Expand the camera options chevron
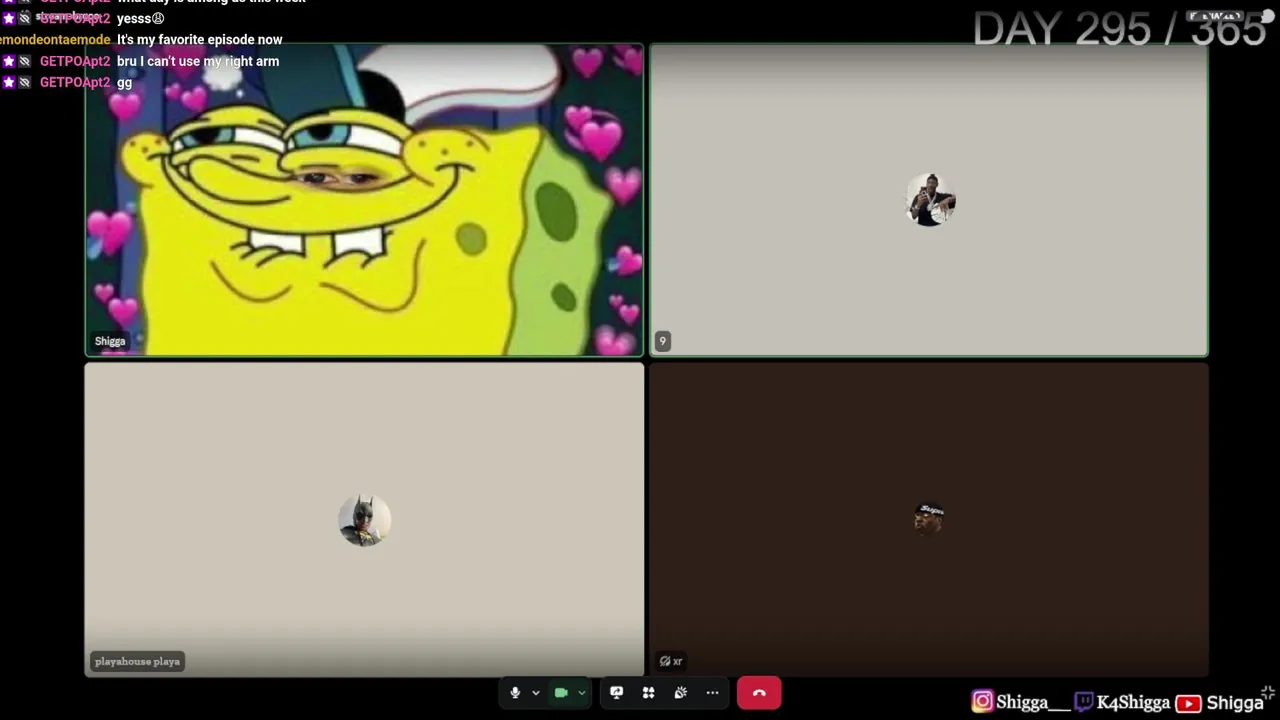 tap(581, 693)
